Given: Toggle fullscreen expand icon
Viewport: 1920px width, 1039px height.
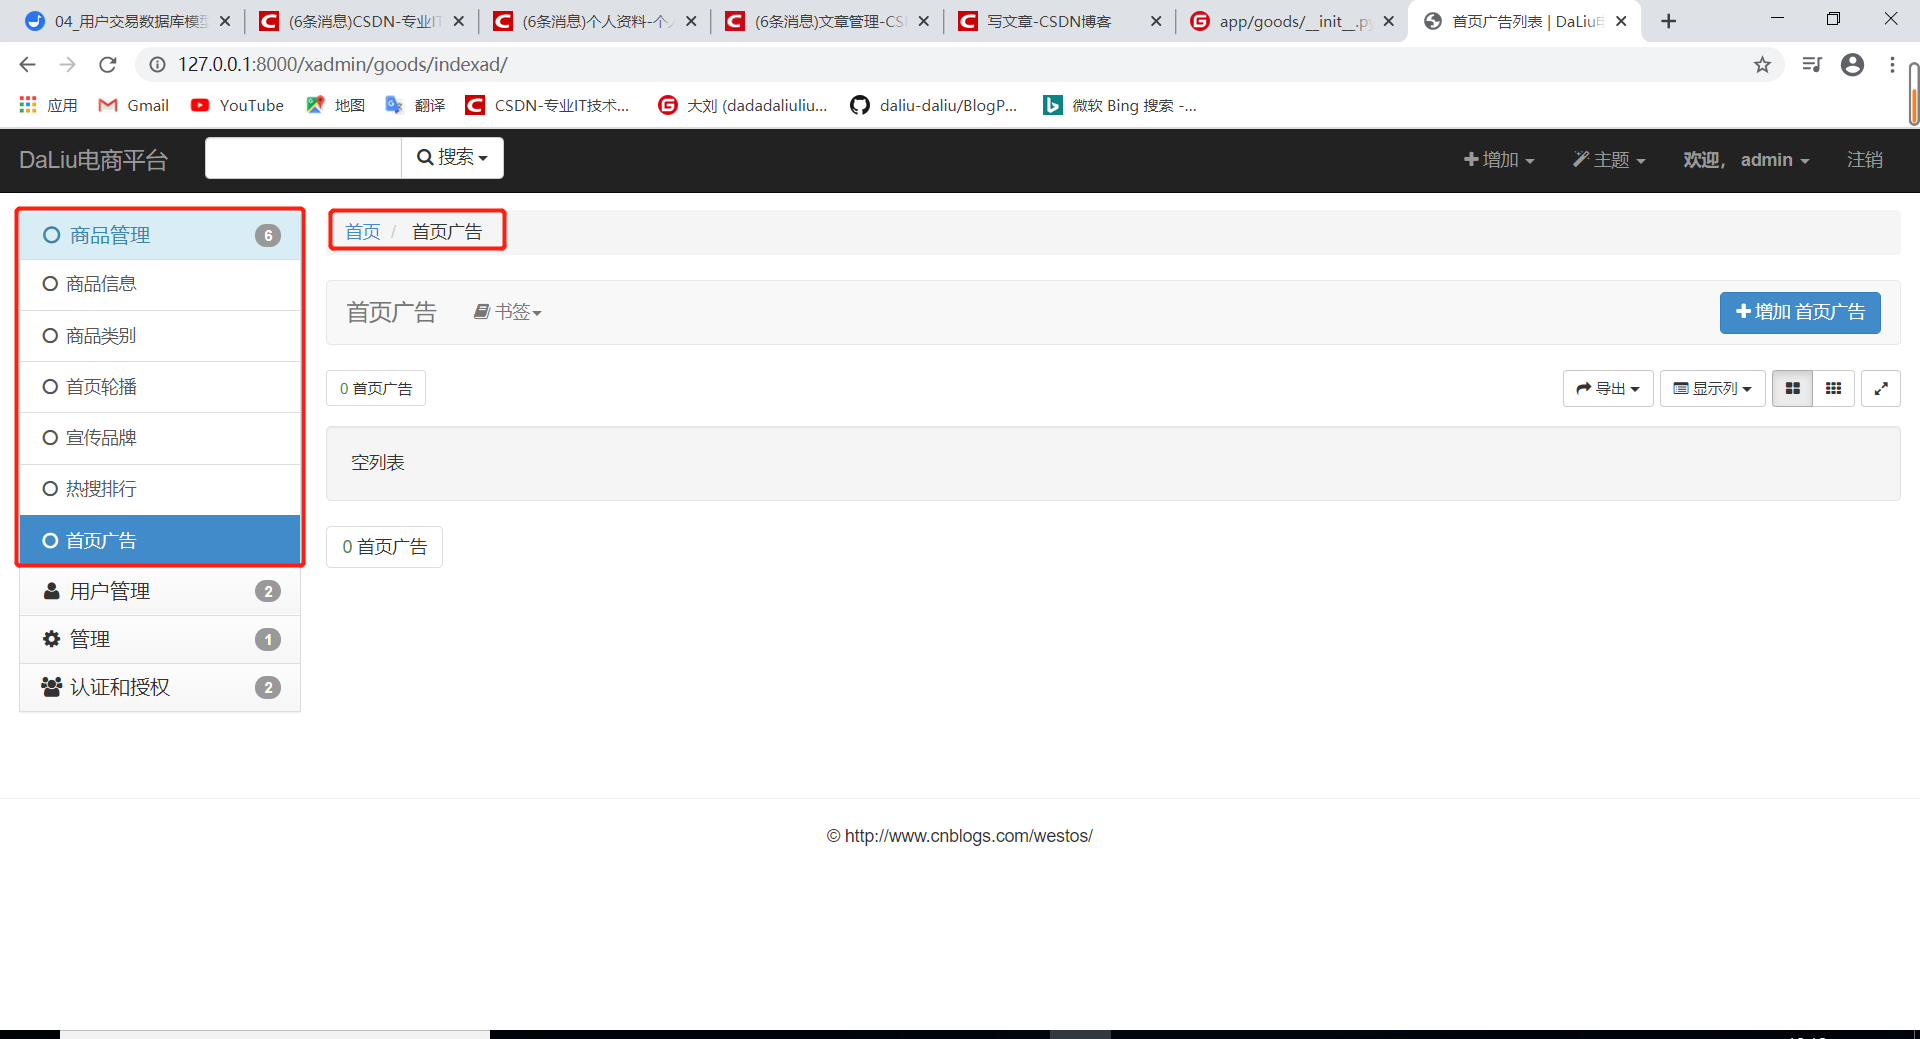Looking at the screenshot, I should 1881,388.
